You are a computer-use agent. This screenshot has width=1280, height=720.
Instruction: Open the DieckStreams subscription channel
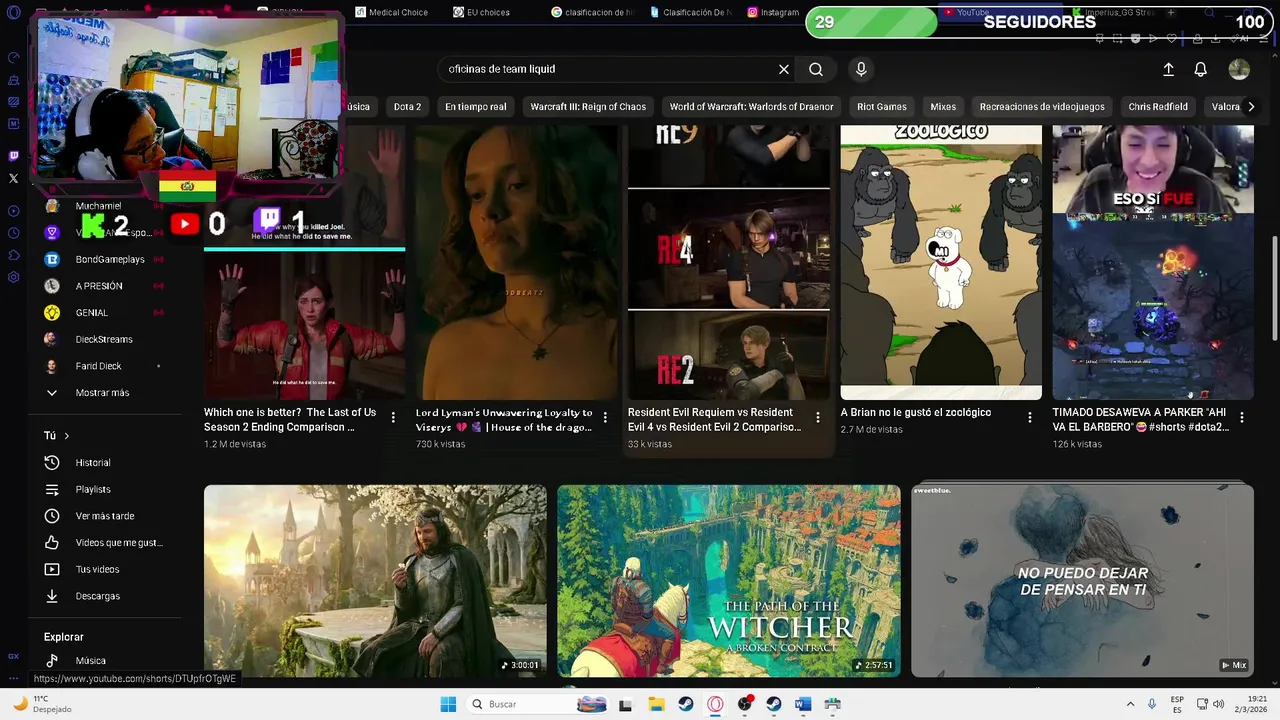(x=105, y=339)
